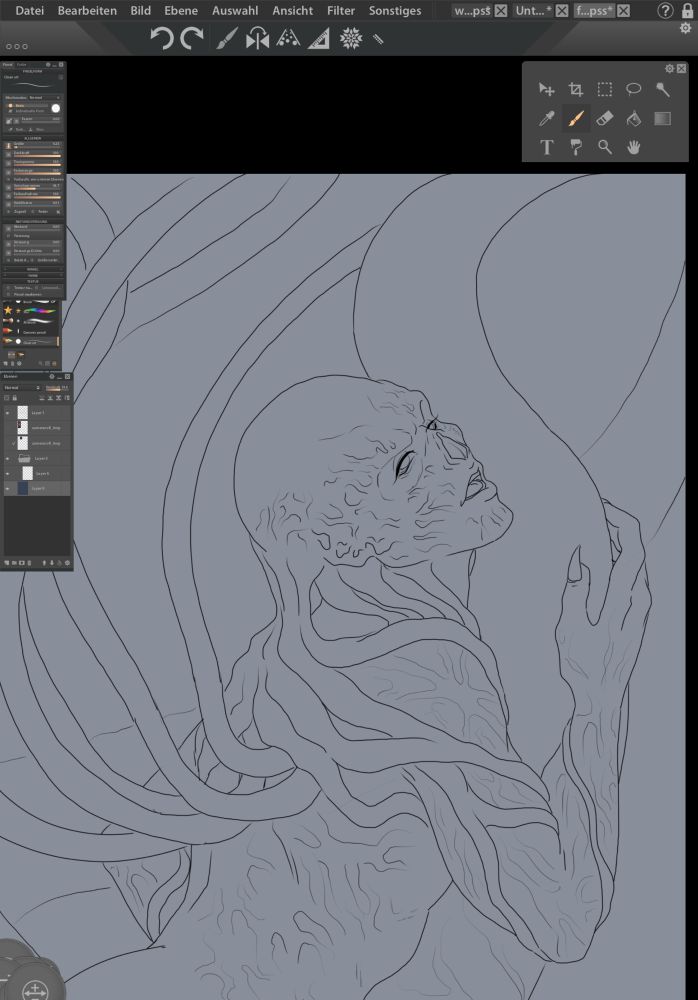Screen dimensions: 698x1000
Task: Adjust the layer opacity slider
Action: click(57, 388)
